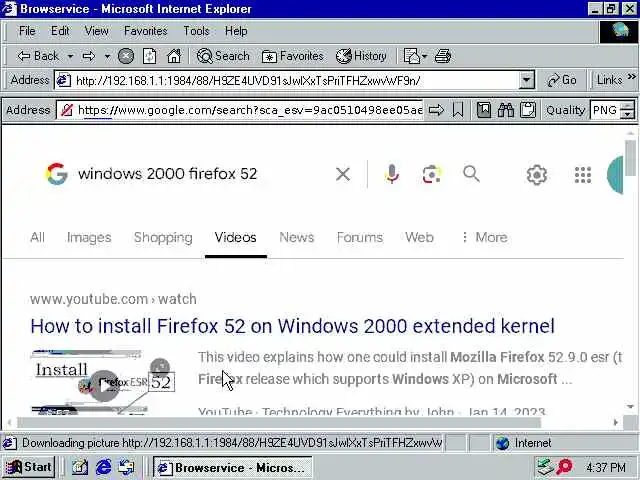Expand the Links toolbar chevron

pyautogui.click(x=631, y=76)
